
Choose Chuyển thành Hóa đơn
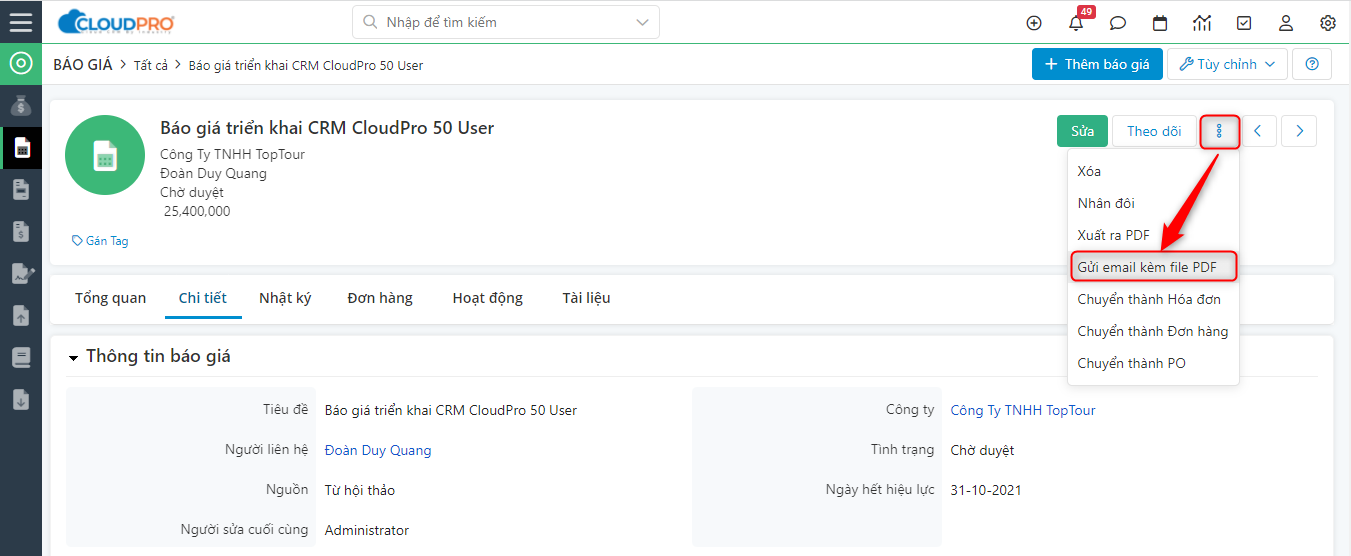(1153, 299)
